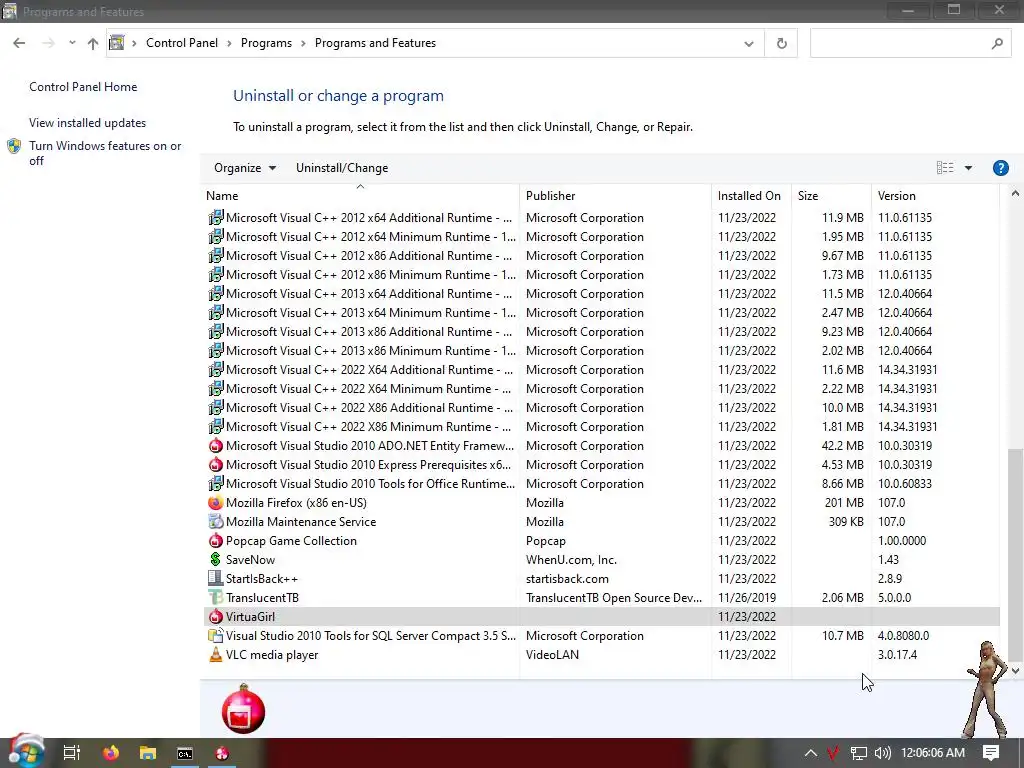
Task: Open Control Panel breadcrumb
Action: pos(182,43)
